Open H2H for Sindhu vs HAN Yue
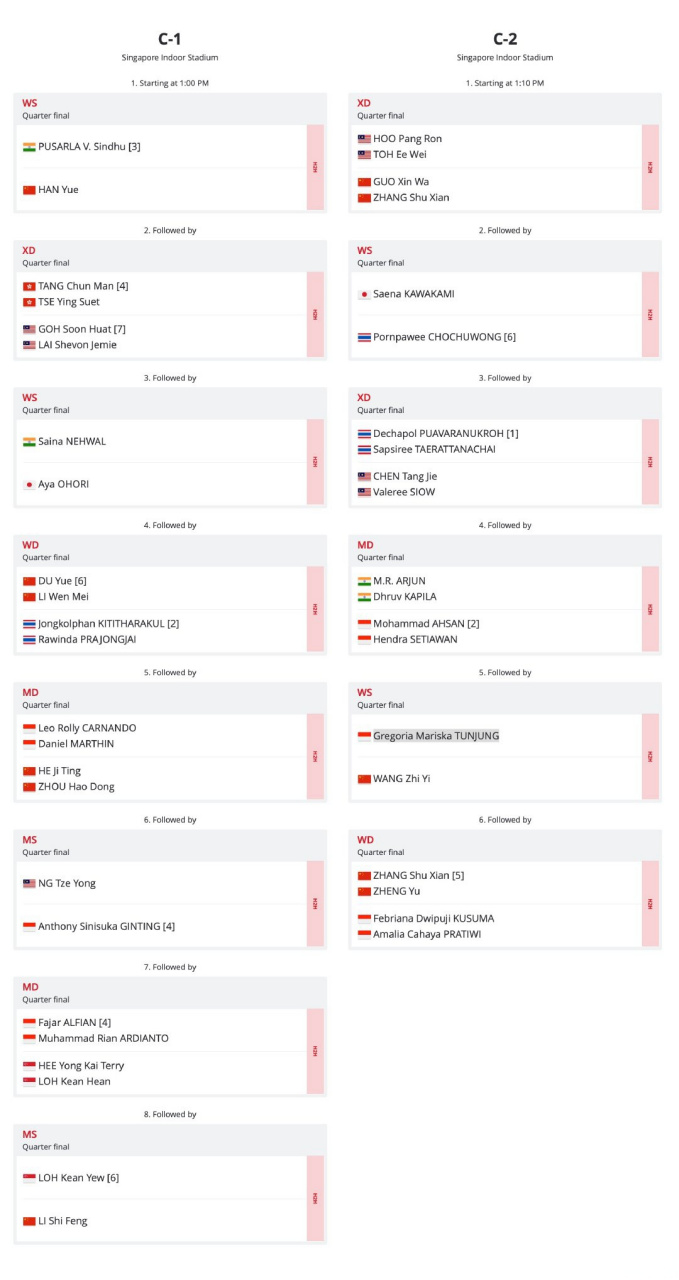Viewport: 679px width, 1280px height. pyautogui.click(x=315, y=168)
